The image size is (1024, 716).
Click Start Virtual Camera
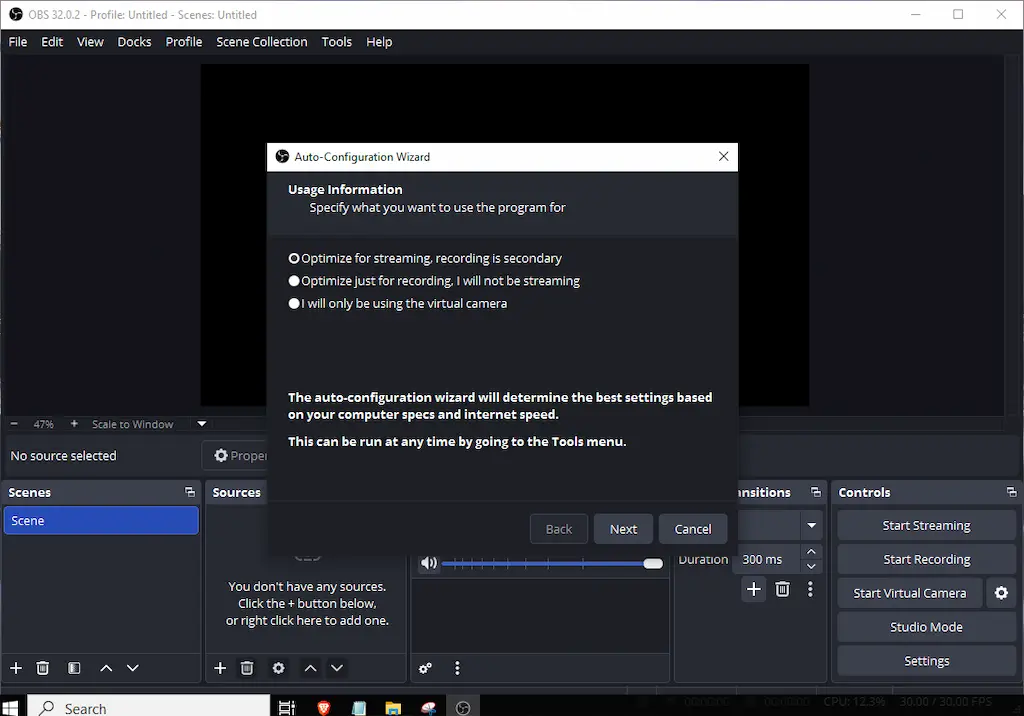910,593
